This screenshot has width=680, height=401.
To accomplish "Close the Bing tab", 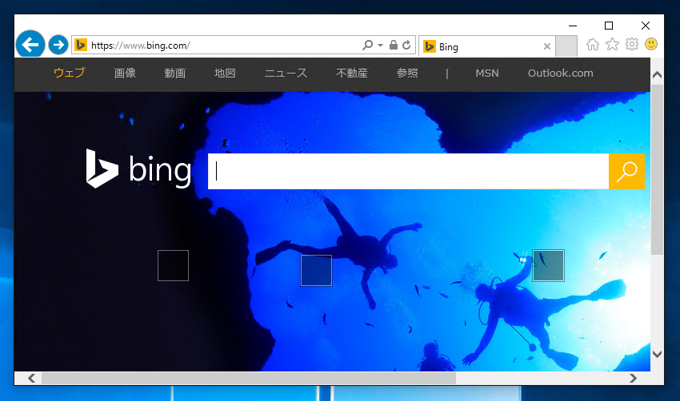I will pos(547,46).
